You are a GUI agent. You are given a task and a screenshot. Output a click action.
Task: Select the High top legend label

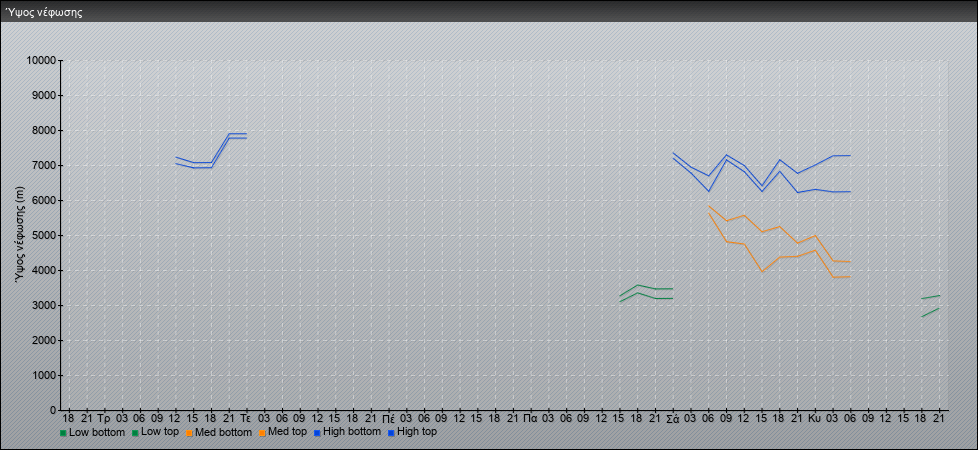pyautogui.click(x=417, y=432)
